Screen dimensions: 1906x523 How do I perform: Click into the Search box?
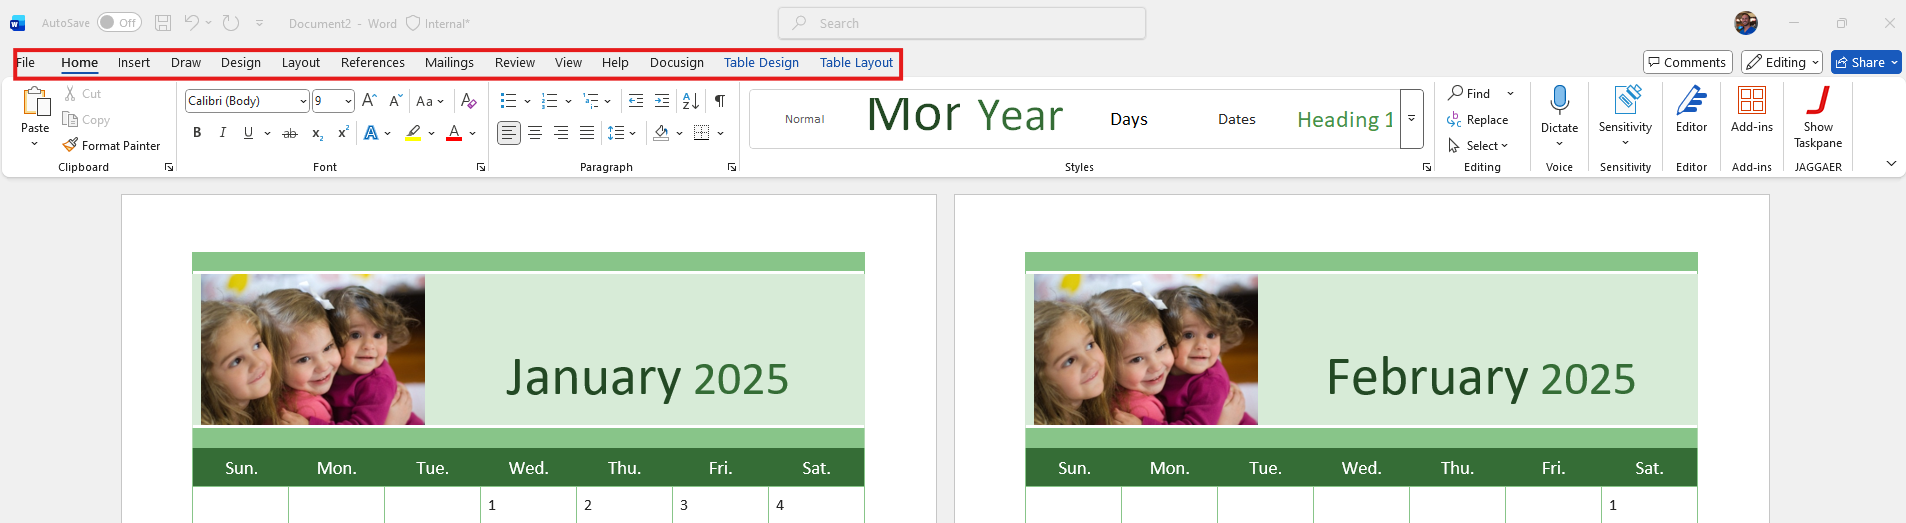click(962, 23)
